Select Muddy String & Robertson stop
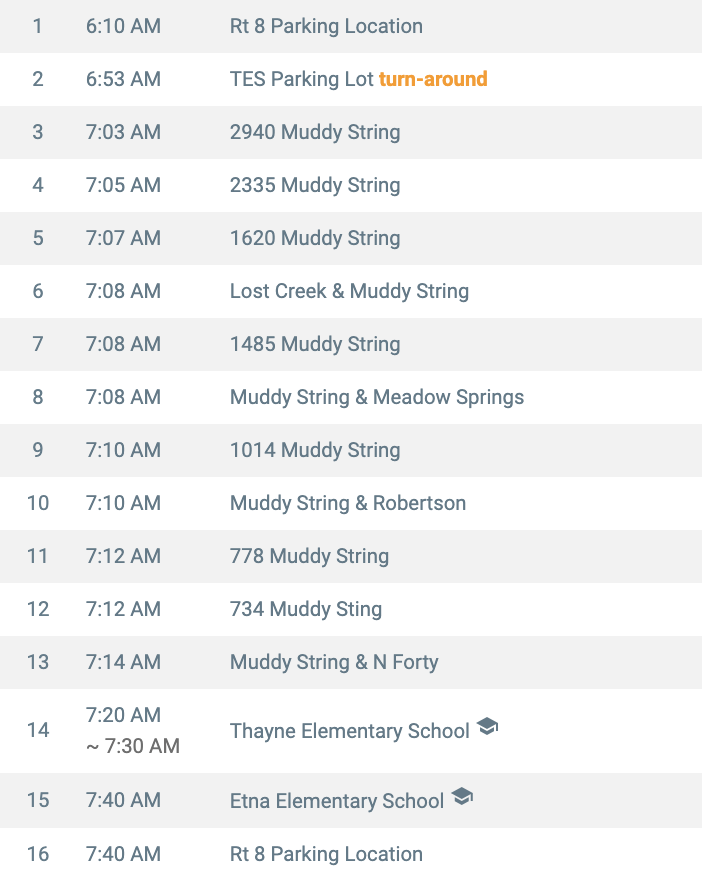This screenshot has width=702, height=890. [x=348, y=503]
